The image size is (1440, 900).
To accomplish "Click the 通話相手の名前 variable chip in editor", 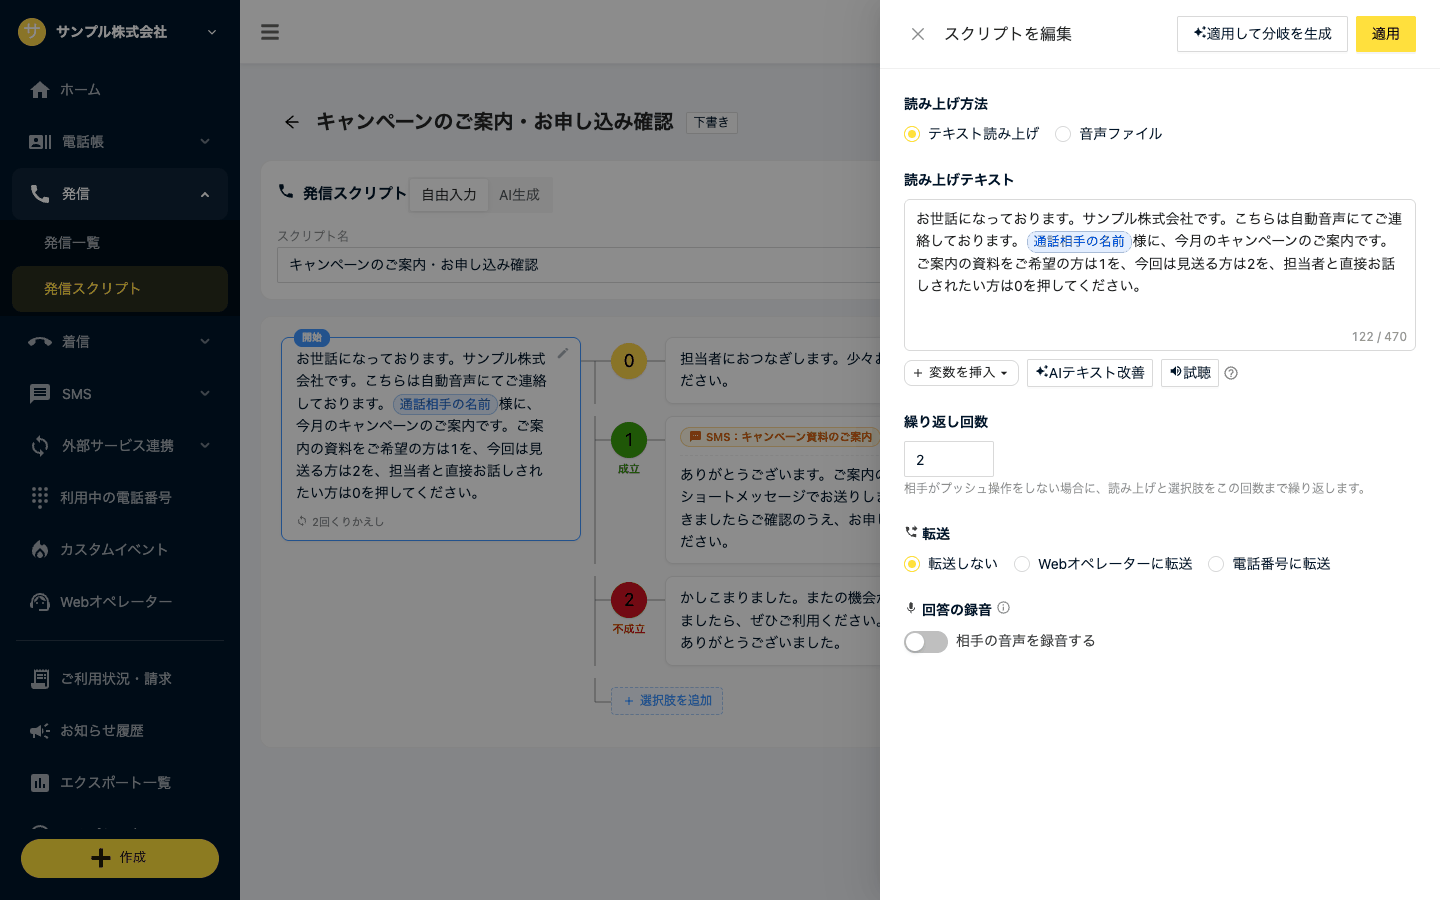I will tap(1079, 241).
